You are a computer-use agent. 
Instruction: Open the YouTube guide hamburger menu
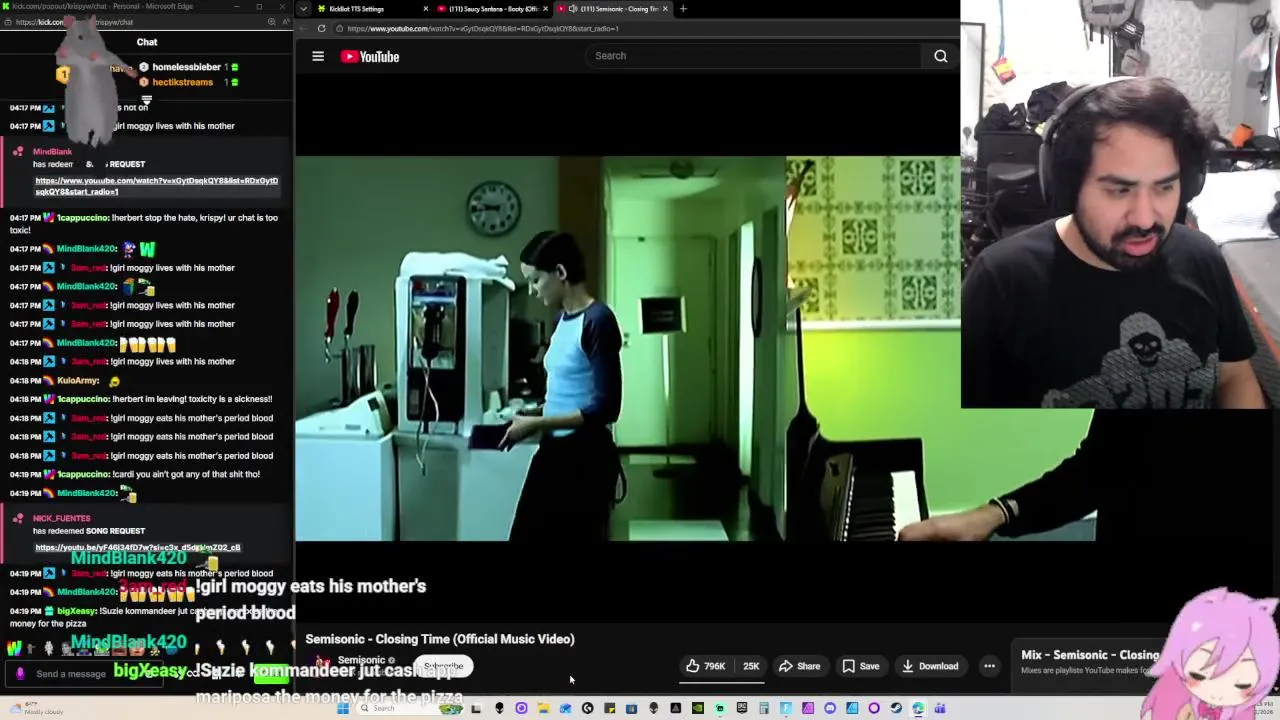(x=318, y=57)
